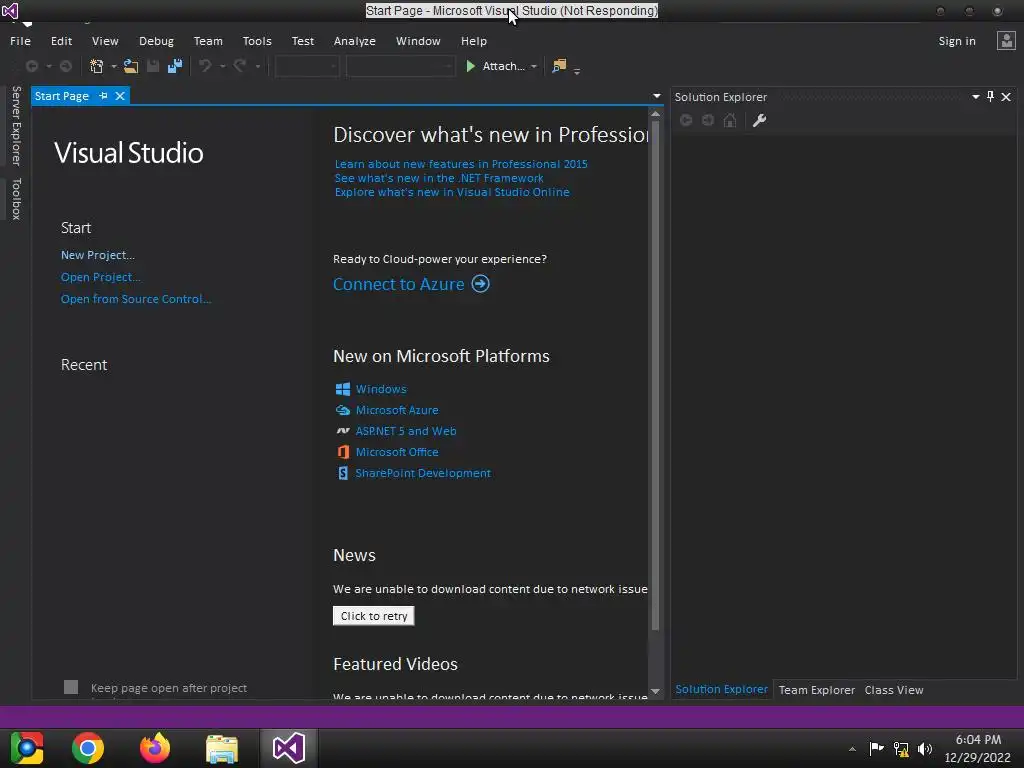
Task: Show hidden system tray icons
Action: click(x=852, y=749)
